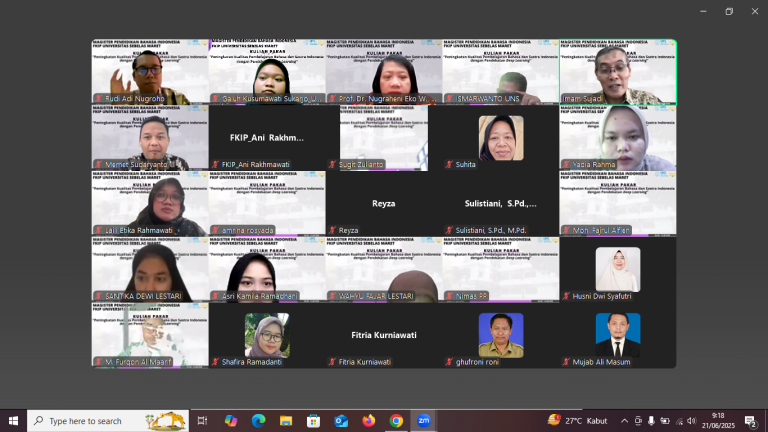768x432 pixels.
Task: Select Nimas PP's video tile
Action: click(501, 269)
